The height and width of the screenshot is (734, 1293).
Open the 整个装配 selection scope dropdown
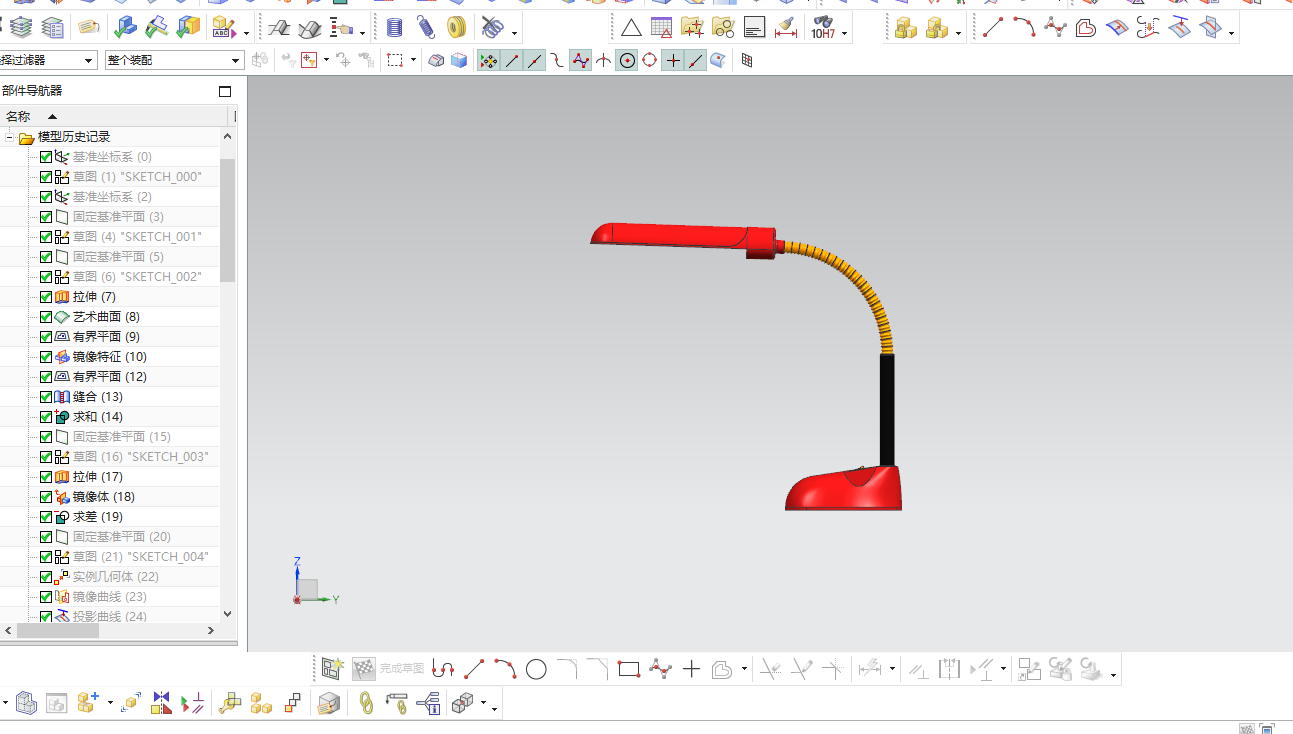[174, 61]
